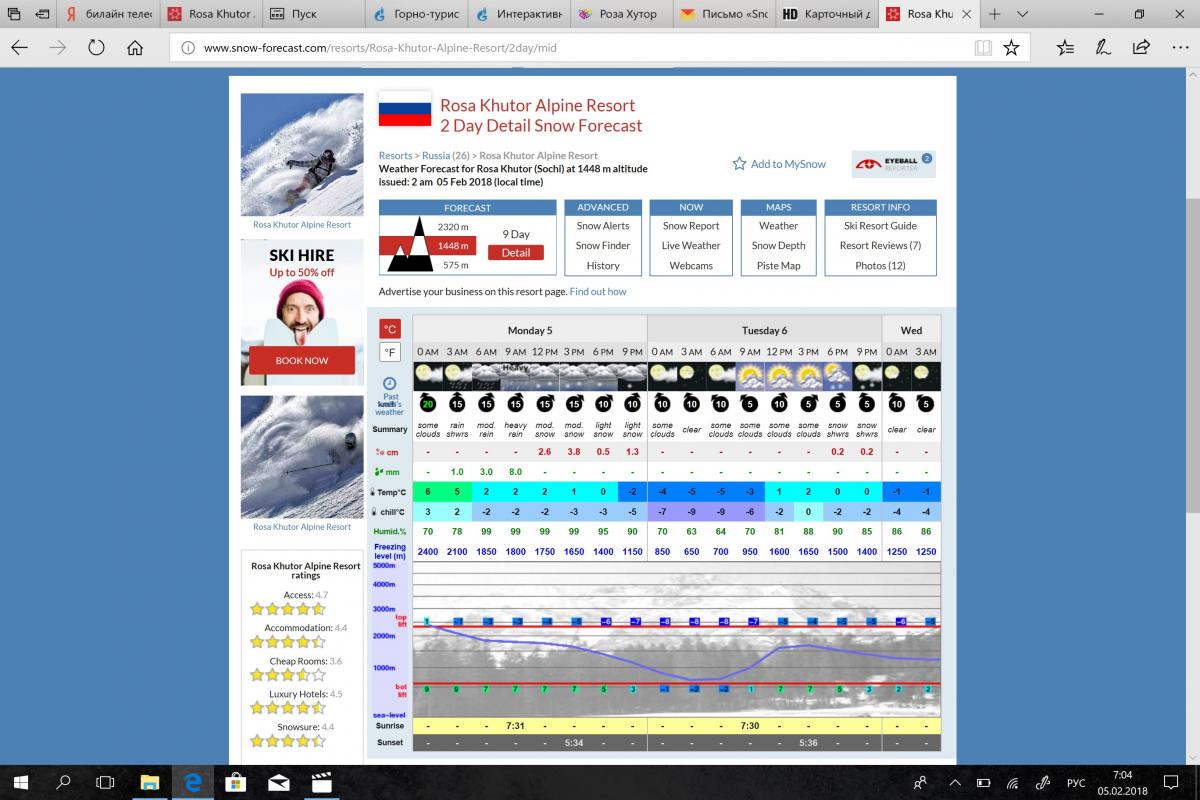Viewport: 1200px width, 800px height.
Task: Open Edge settings and more menu
Action: pyautogui.click(x=1178, y=47)
